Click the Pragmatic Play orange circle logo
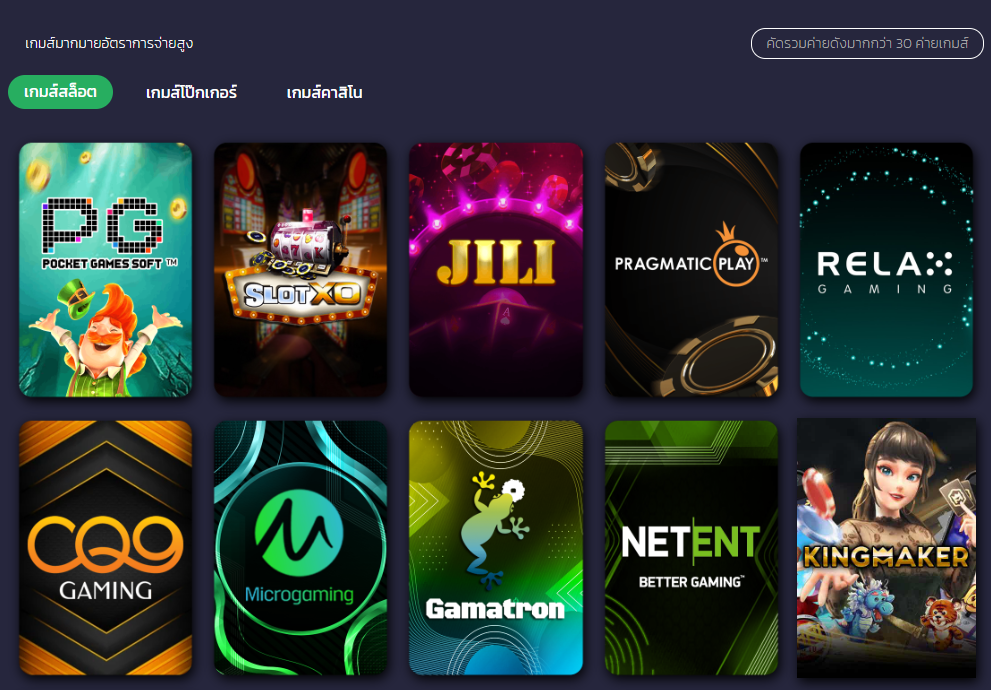Screen dimensions: 991x690 (x=737, y=256)
